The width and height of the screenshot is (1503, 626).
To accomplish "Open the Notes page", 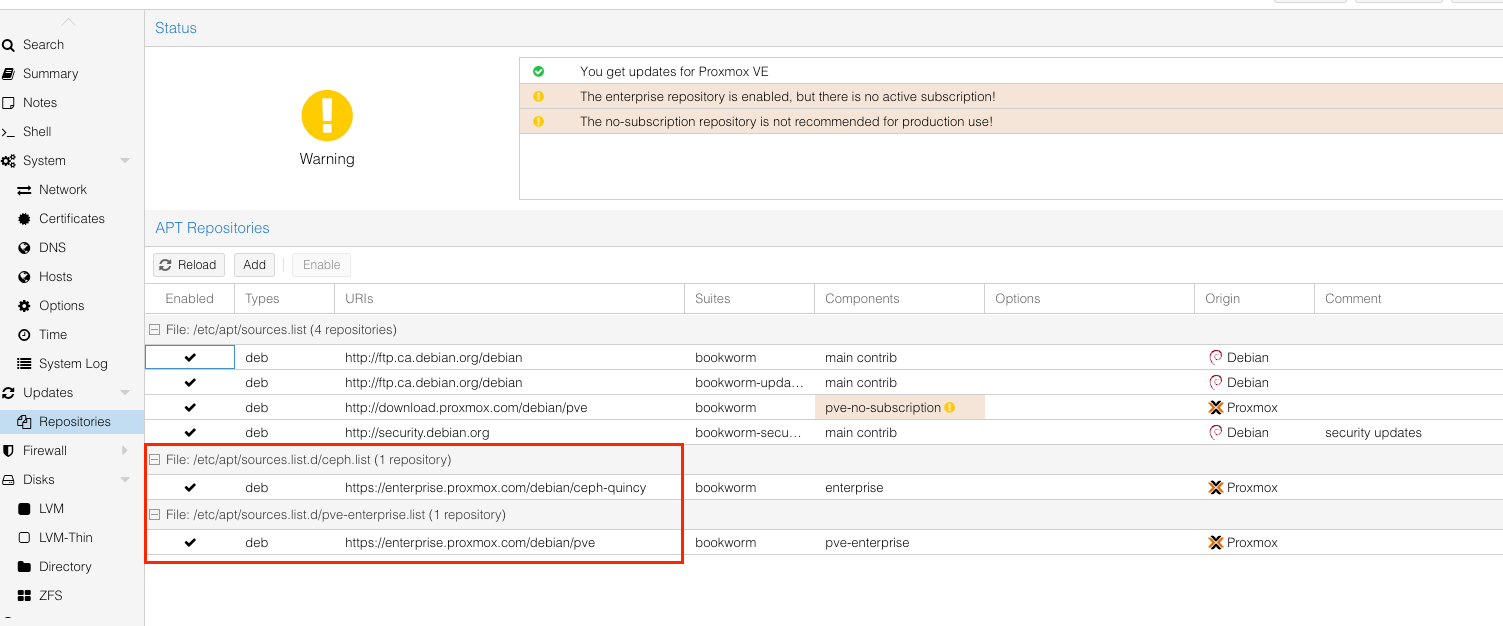I will coord(40,102).
